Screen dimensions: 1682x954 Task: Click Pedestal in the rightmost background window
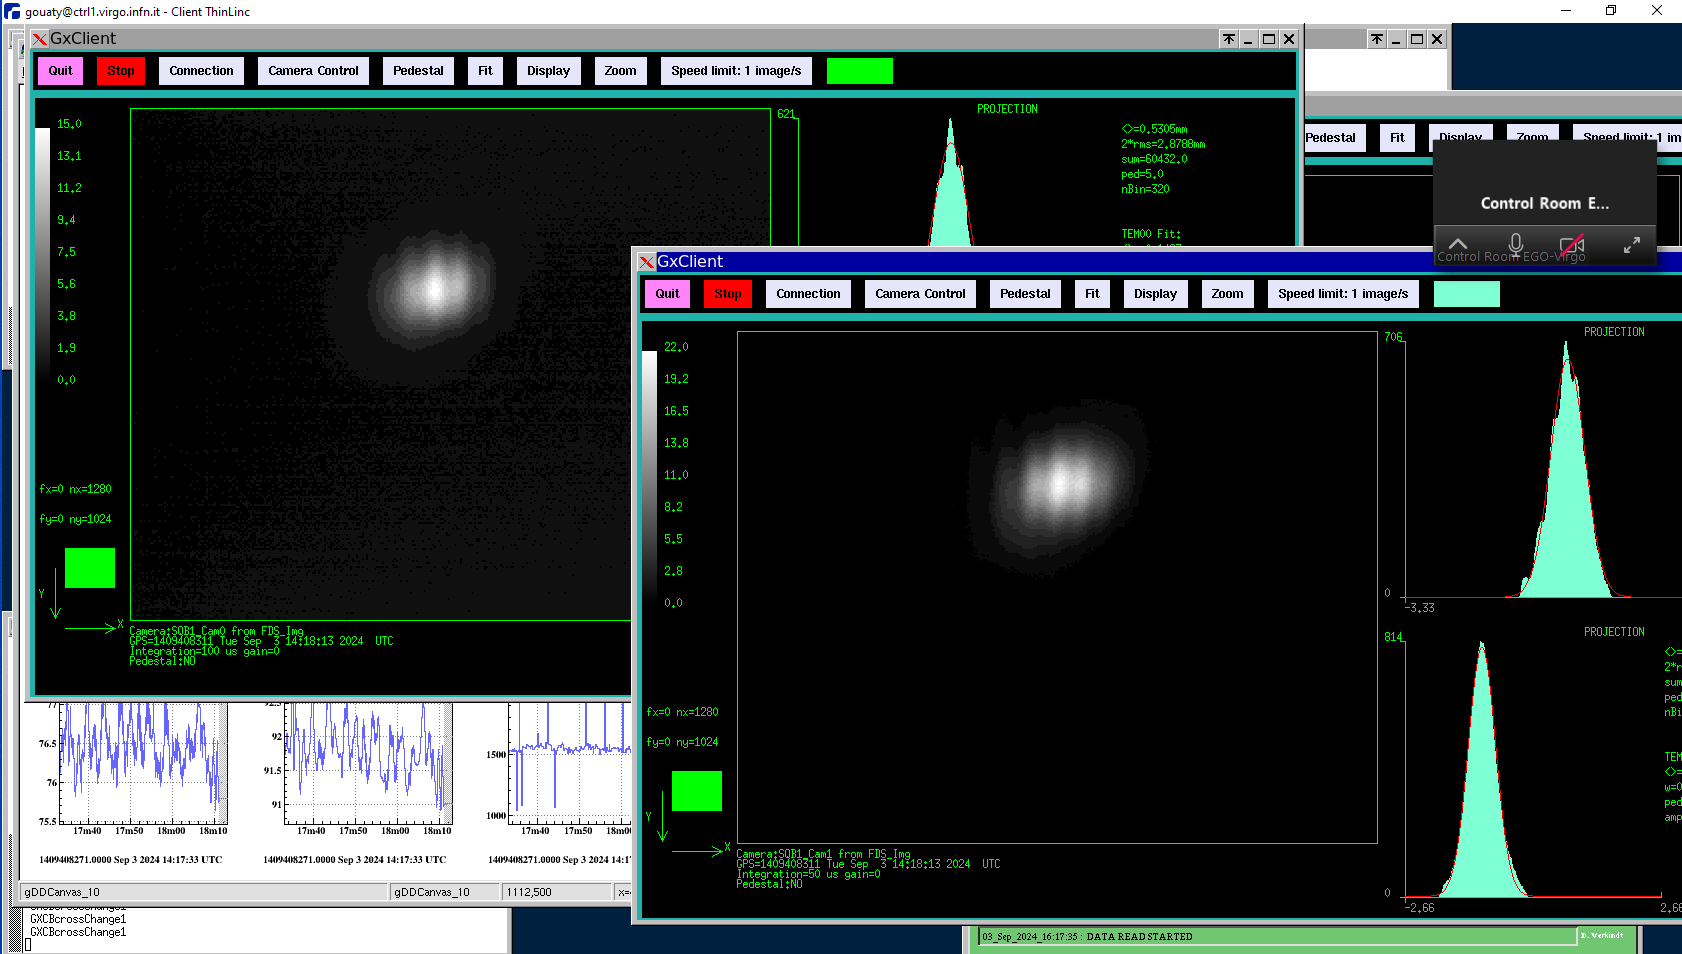click(x=1332, y=138)
